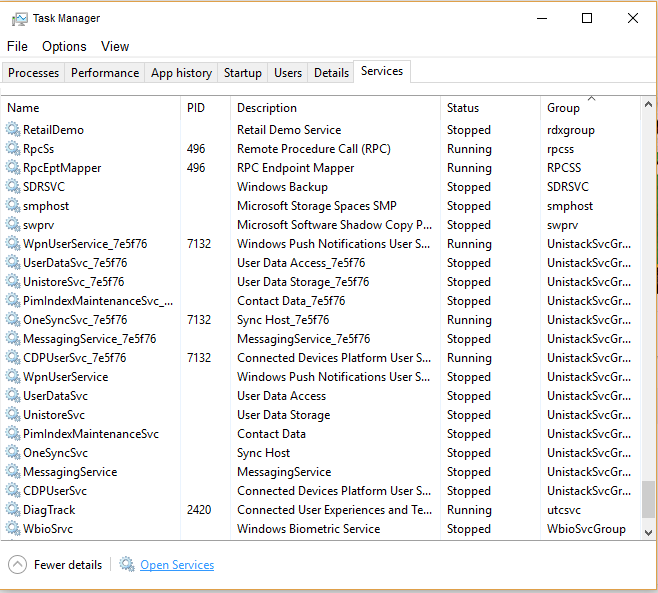658x593 pixels.
Task: Click the gear icon beside UserDataSvc_7e5f76
Action: click(13, 262)
